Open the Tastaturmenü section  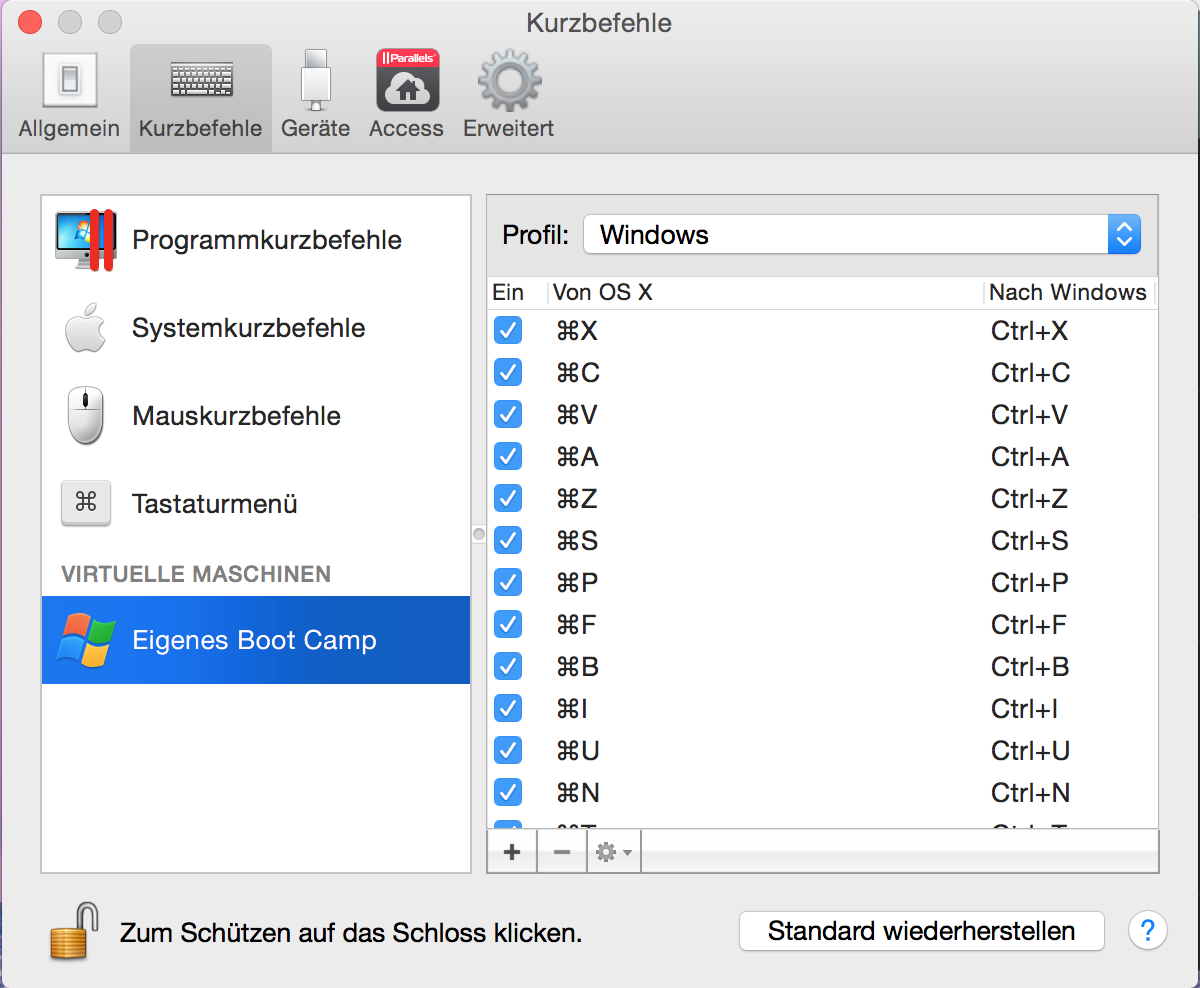[x=213, y=503]
